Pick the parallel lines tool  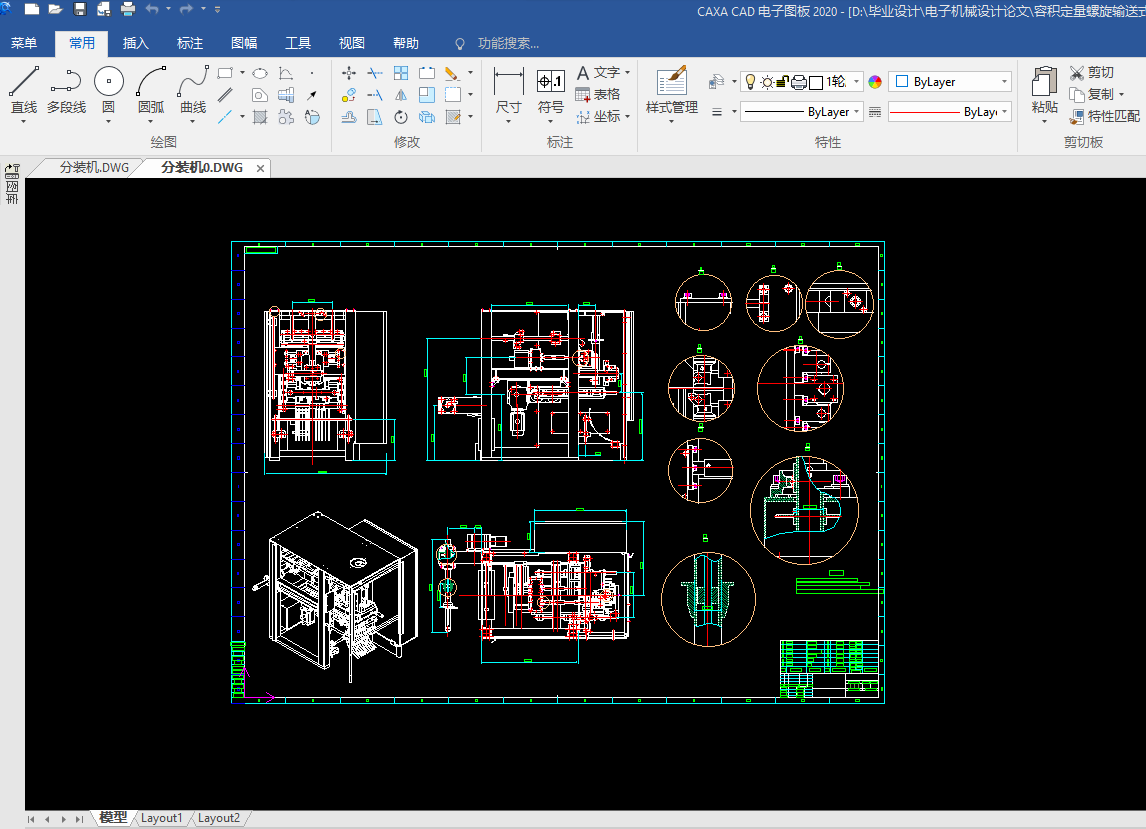coord(225,95)
